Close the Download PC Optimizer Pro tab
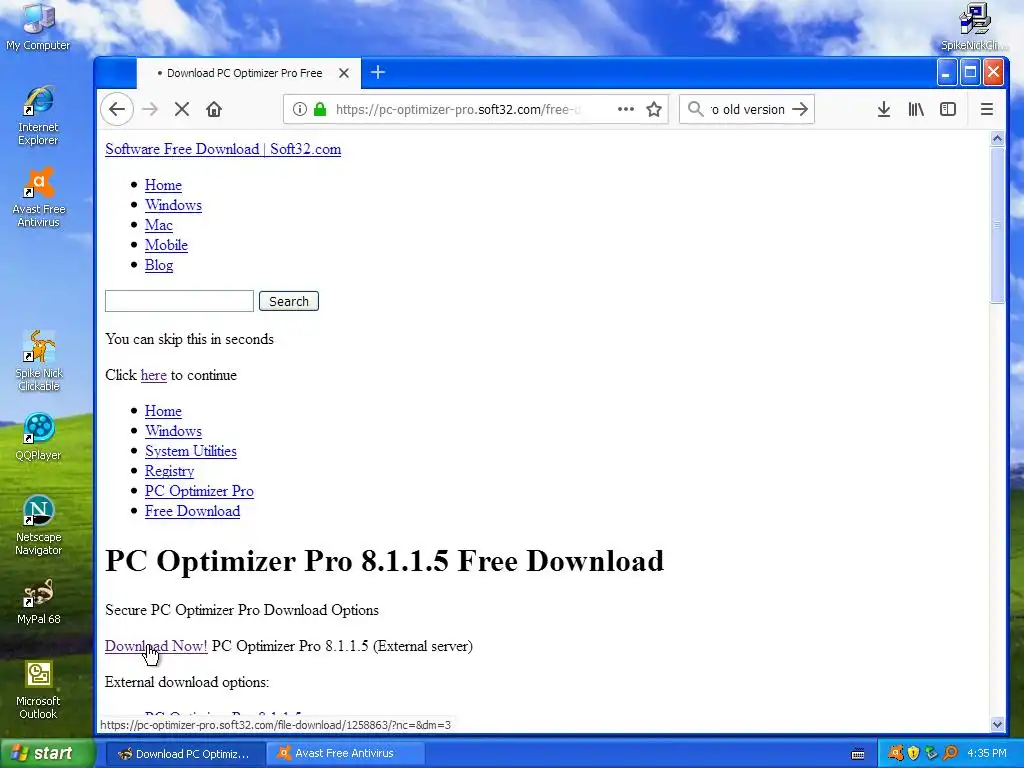 click(344, 73)
